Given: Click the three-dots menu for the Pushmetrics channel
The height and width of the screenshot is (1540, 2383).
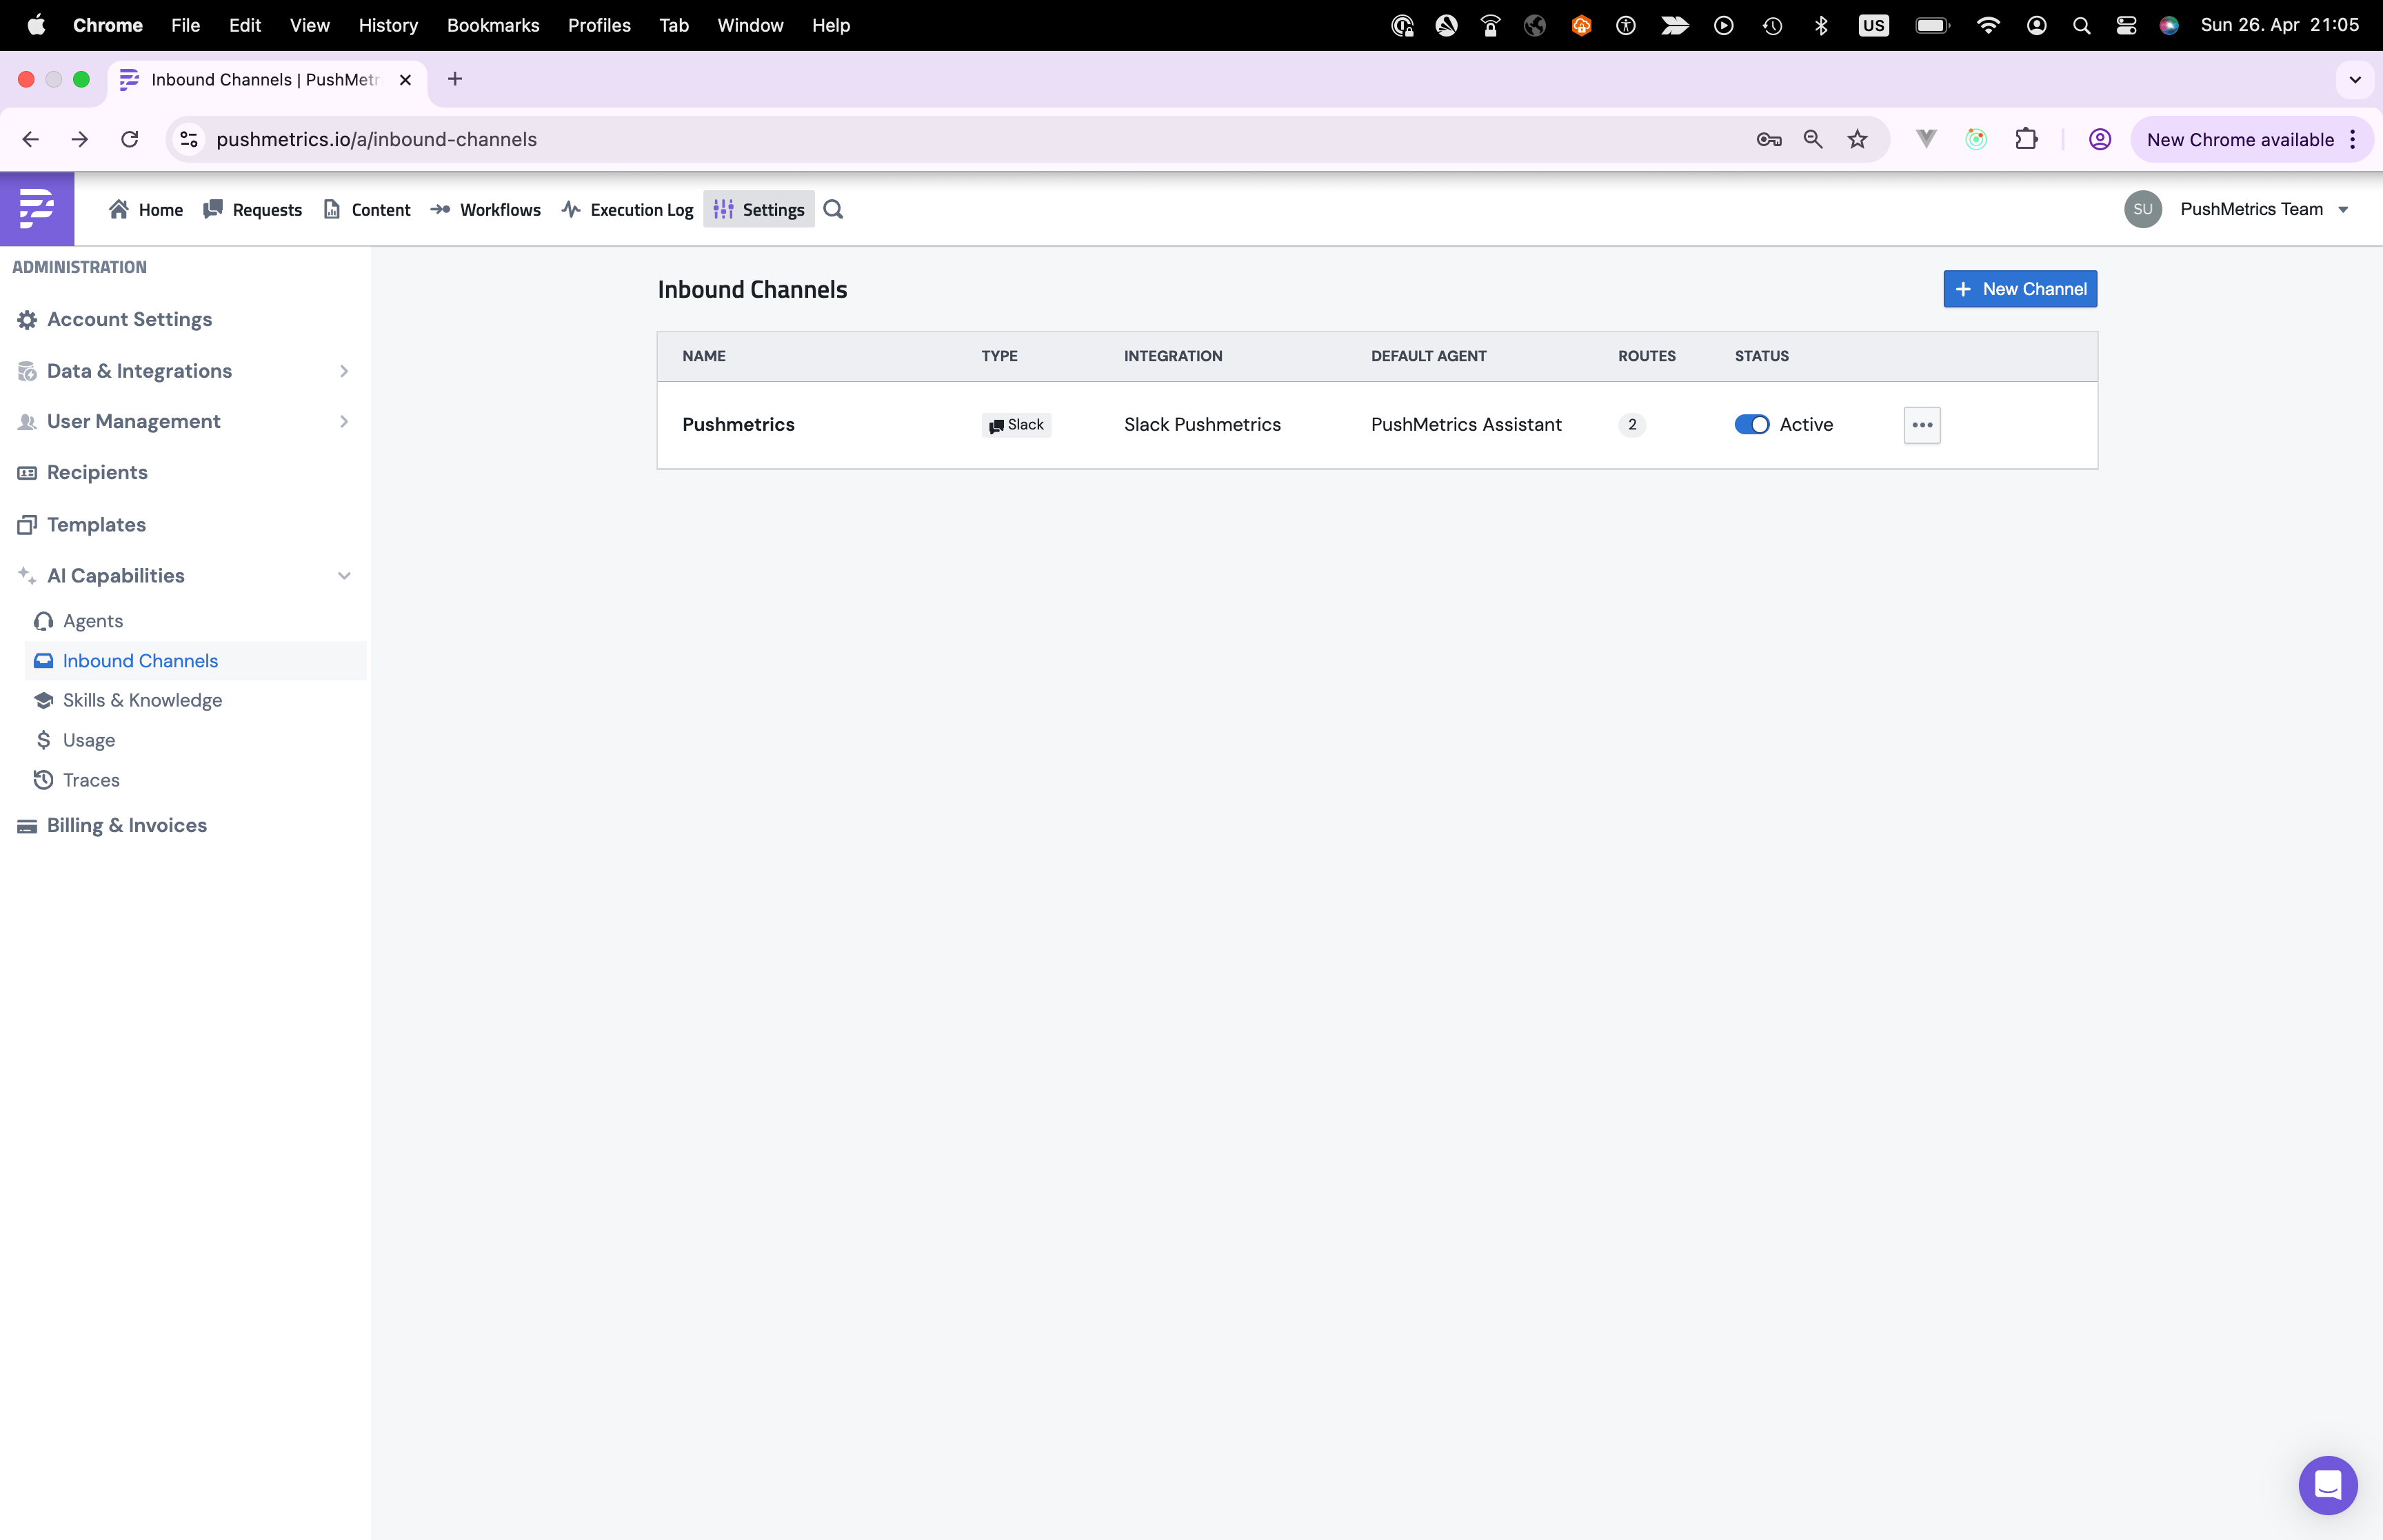Looking at the screenshot, I should coord(1921,425).
